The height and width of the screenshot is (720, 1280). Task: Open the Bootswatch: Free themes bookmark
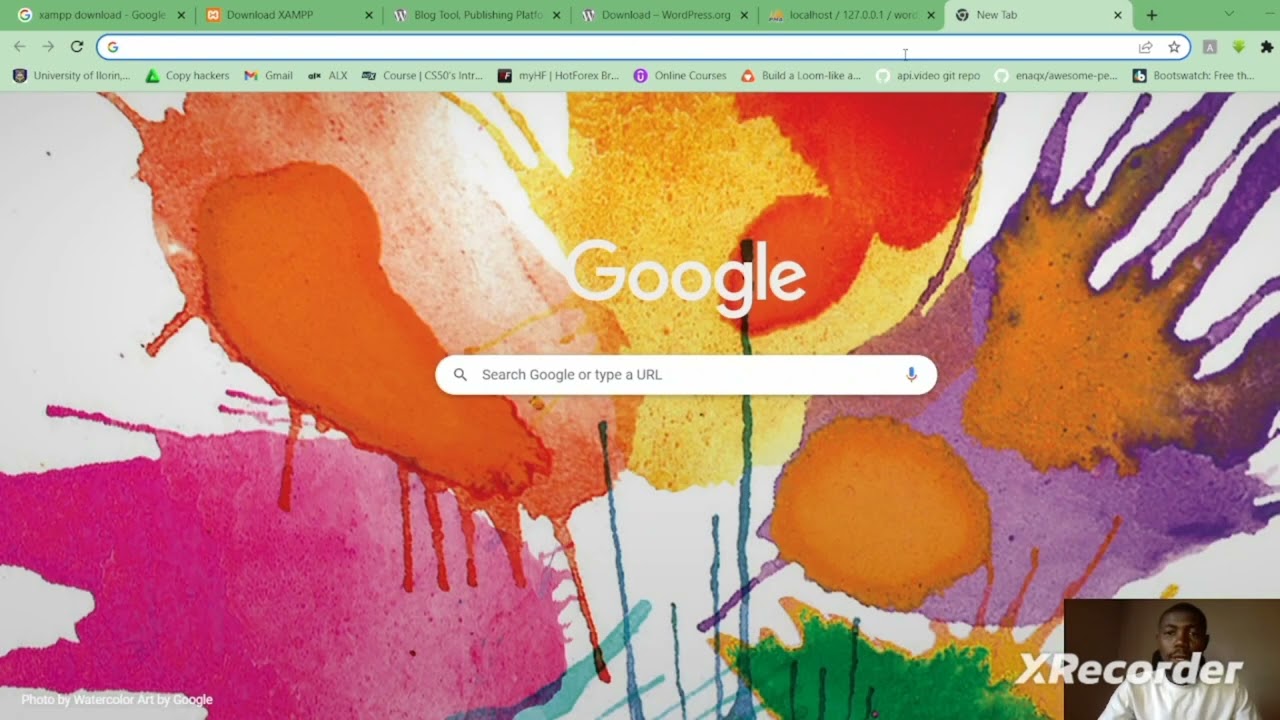click(x=1193, y=76)
